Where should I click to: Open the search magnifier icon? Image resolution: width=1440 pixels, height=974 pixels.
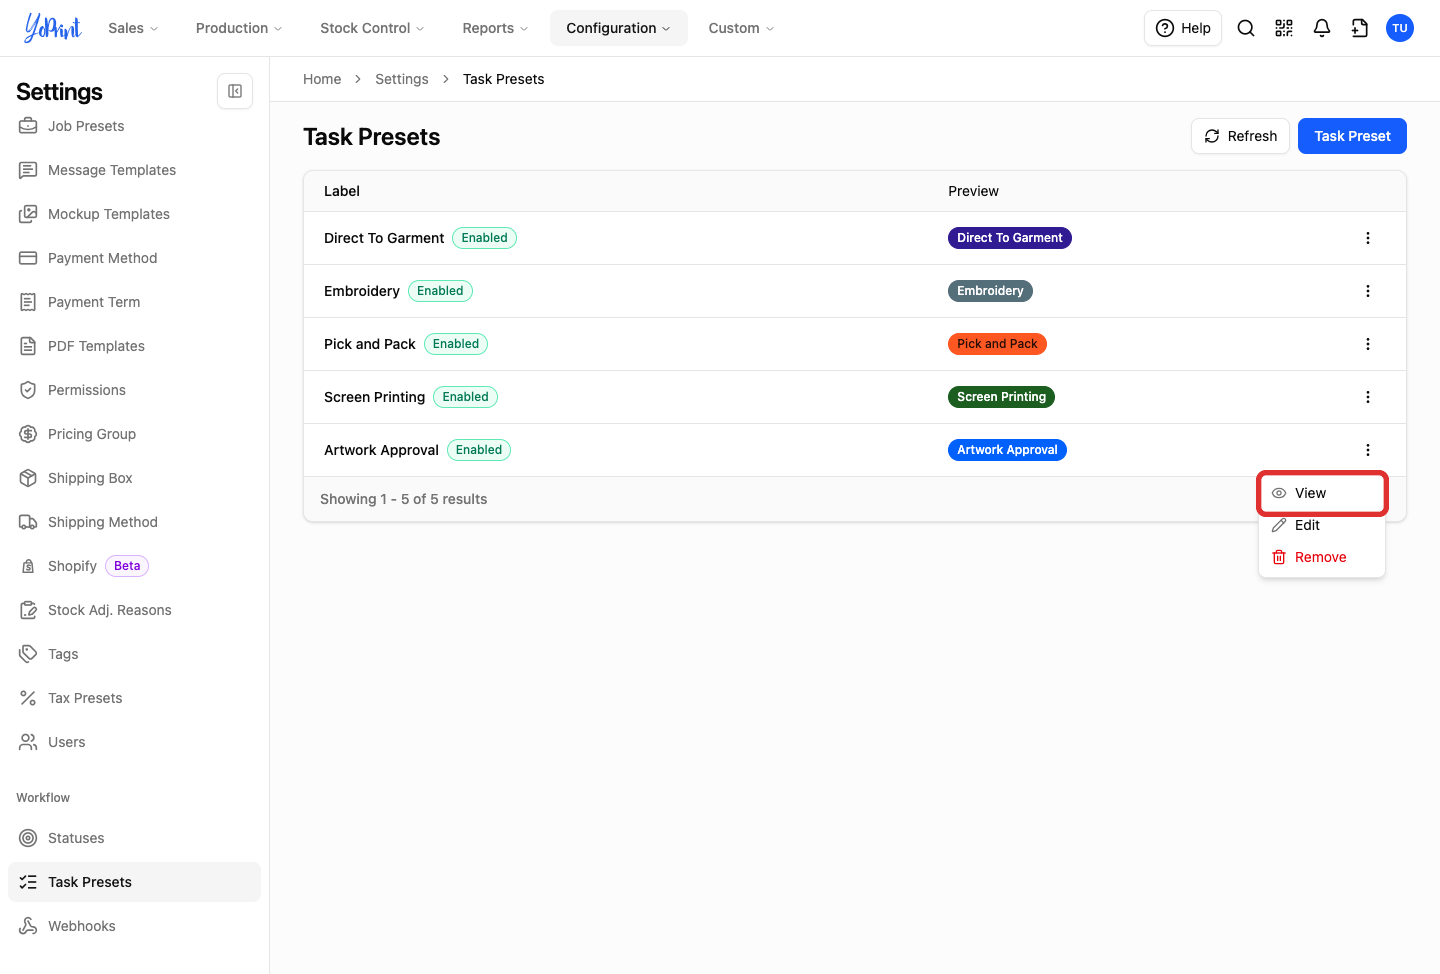[1246, 28]
